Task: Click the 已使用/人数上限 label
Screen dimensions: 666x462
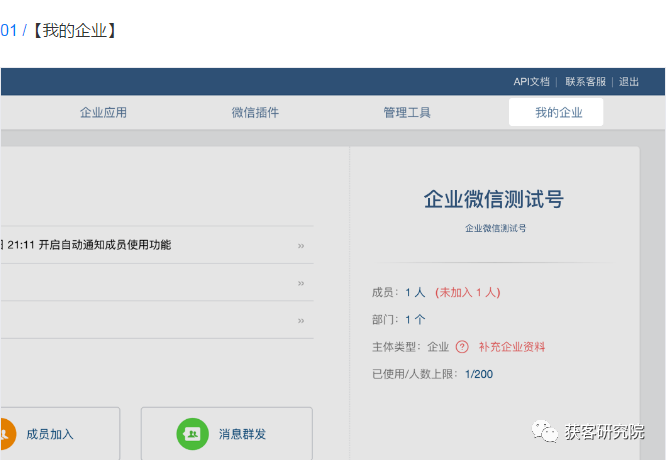Action: click(x=413, y=374)
